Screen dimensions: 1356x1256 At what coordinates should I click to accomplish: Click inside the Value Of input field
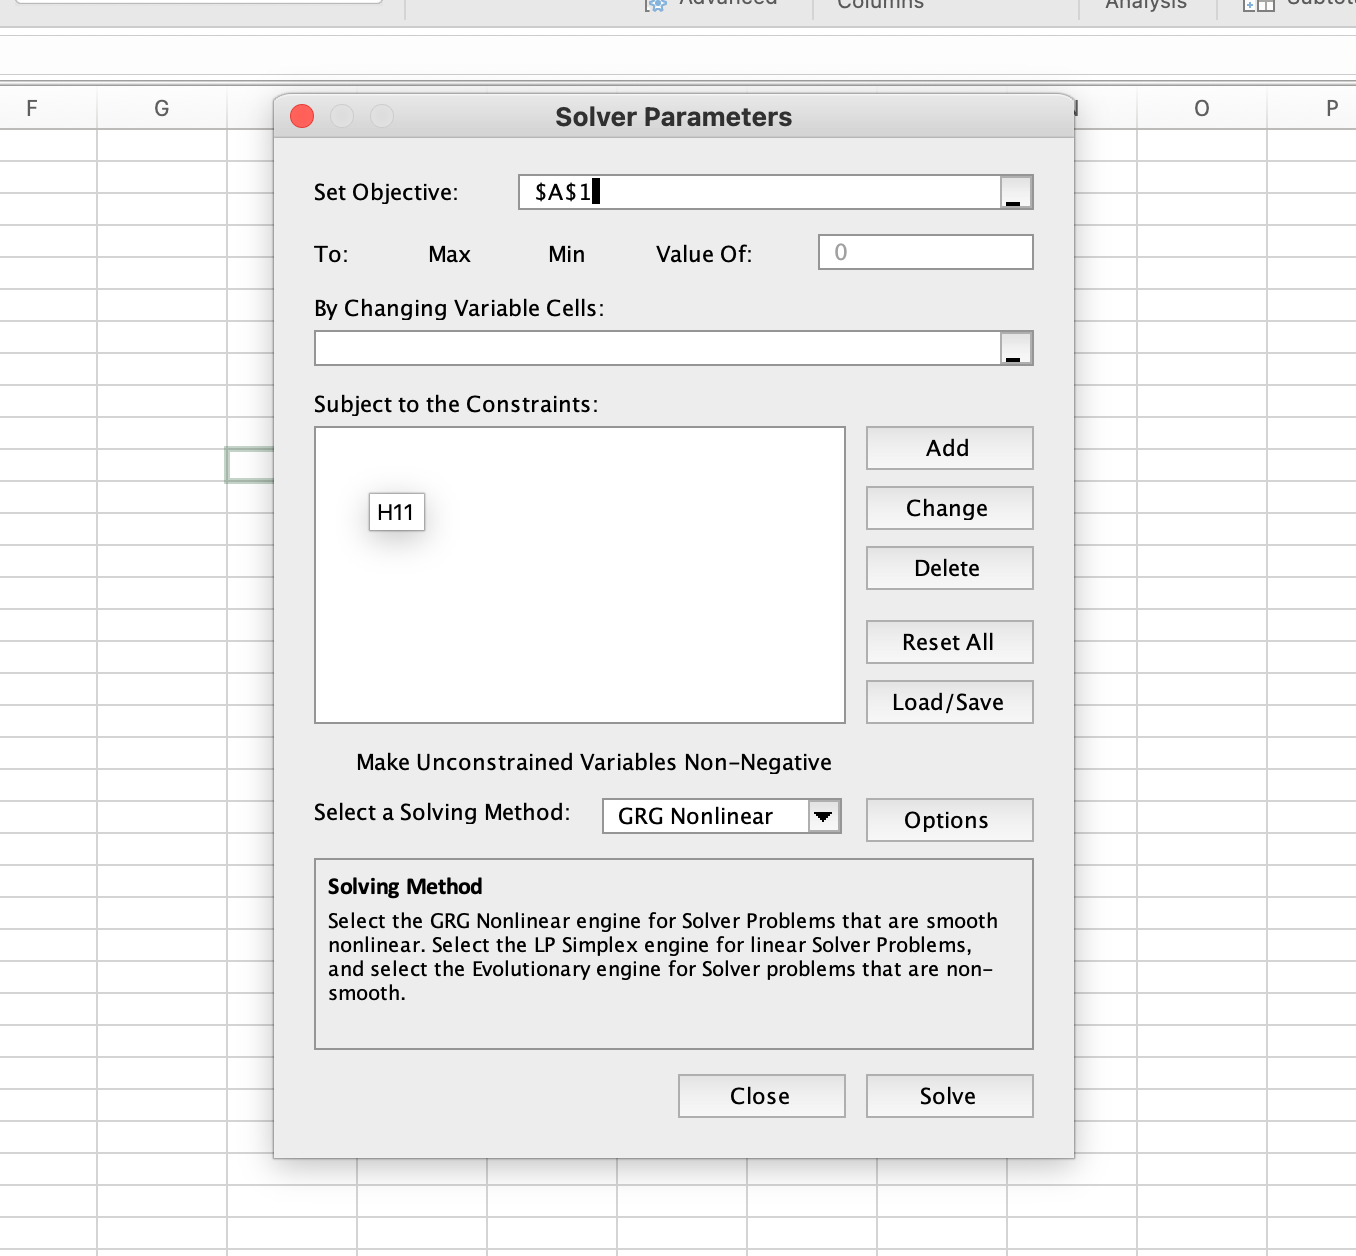925,252
